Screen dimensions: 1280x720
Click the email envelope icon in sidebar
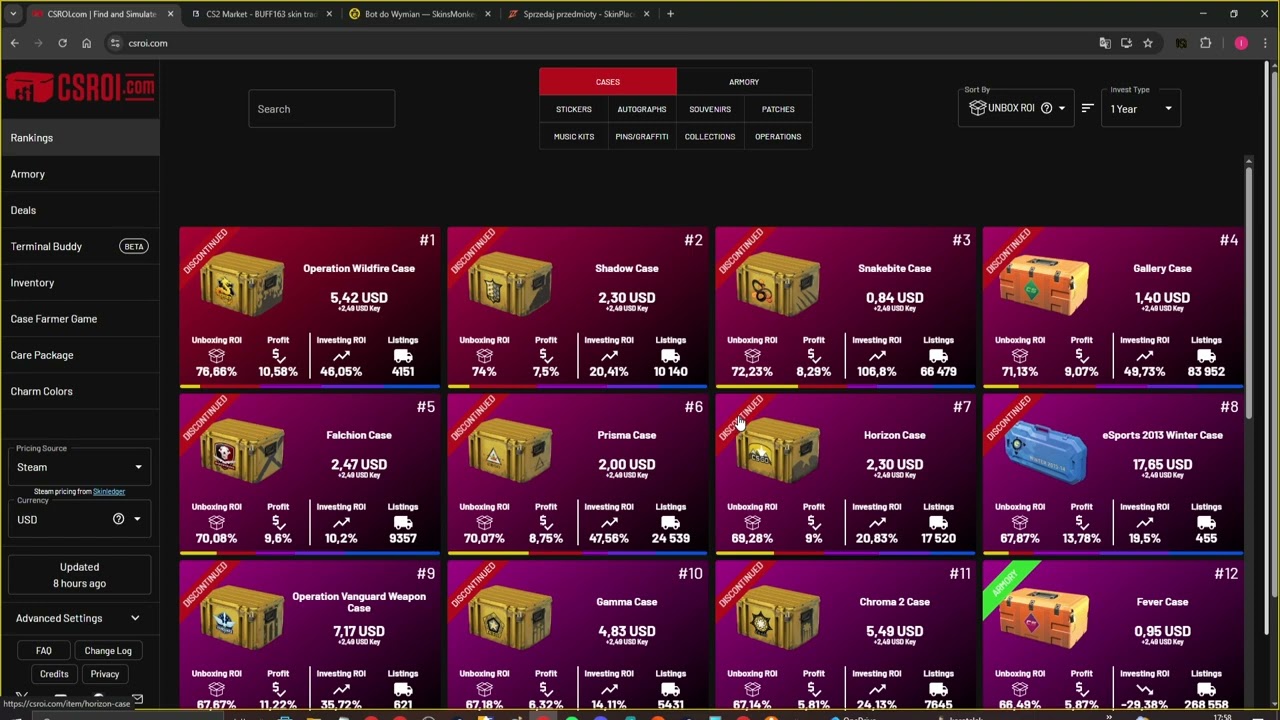click(x=137, y=699)
